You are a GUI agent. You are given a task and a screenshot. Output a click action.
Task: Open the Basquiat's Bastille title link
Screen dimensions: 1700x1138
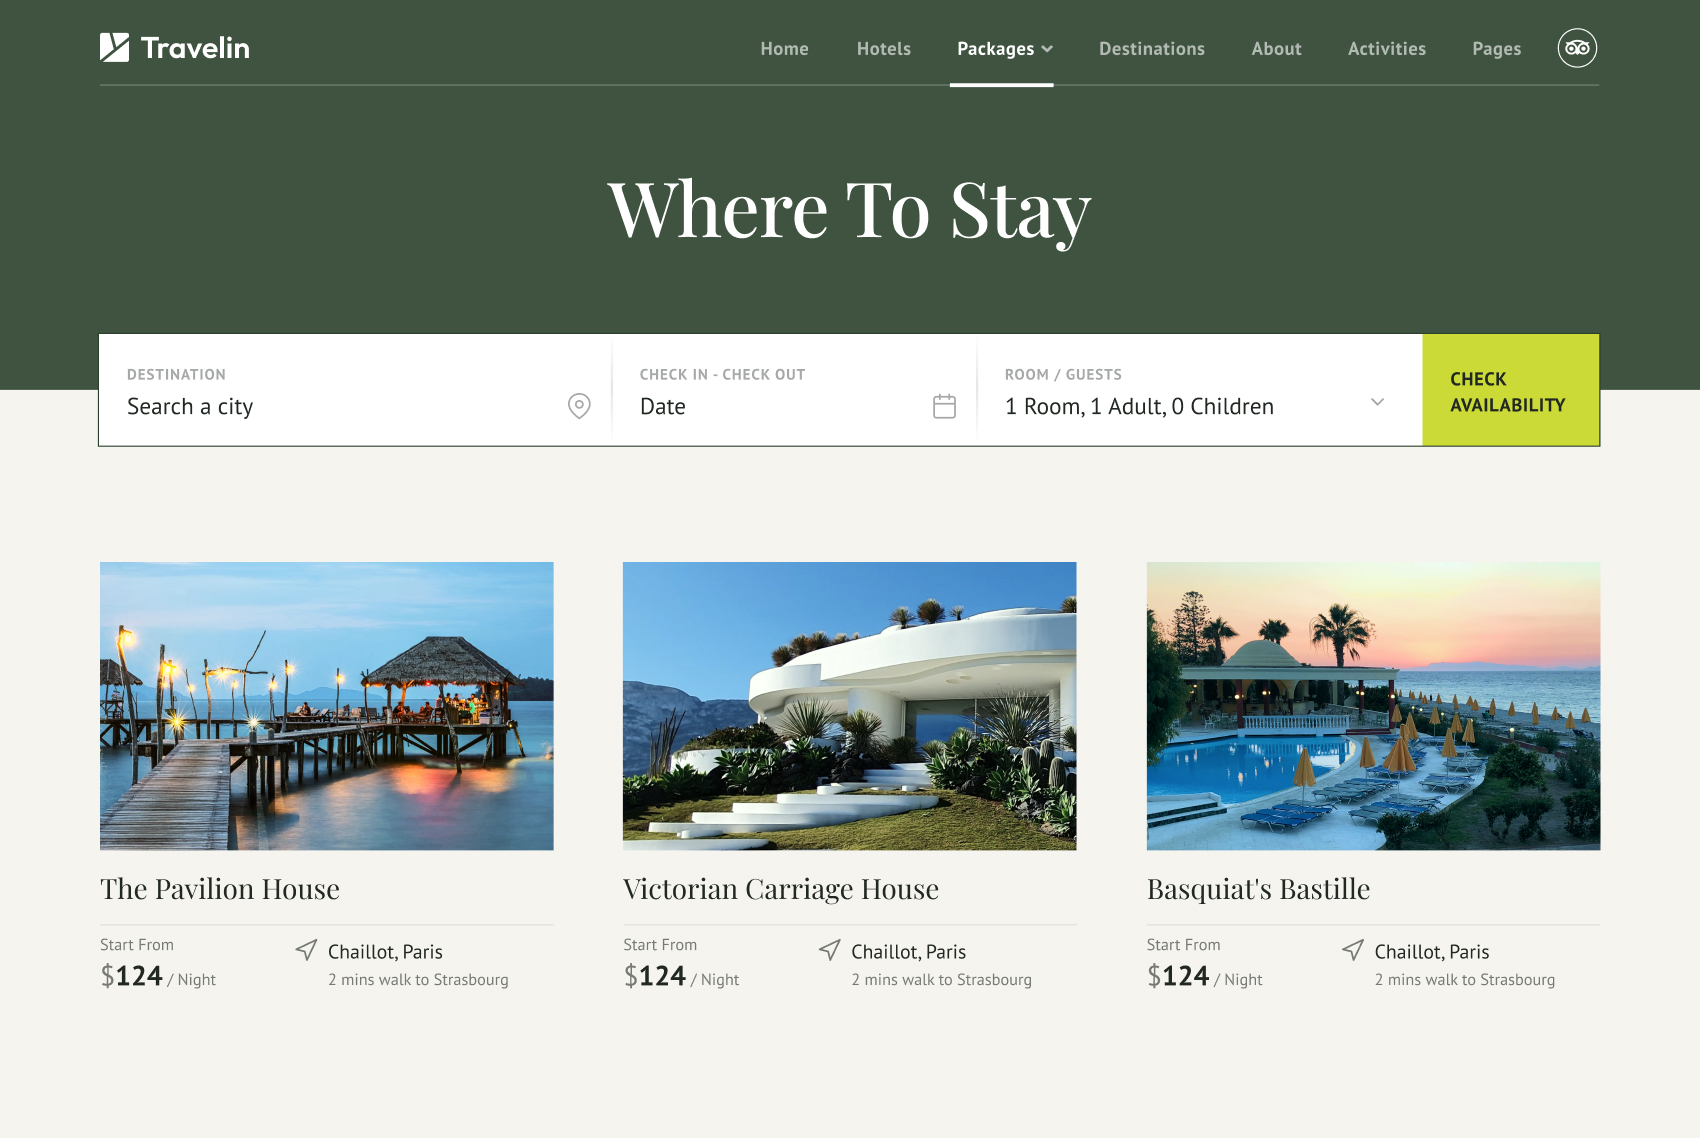click(x=1258, y=889)
